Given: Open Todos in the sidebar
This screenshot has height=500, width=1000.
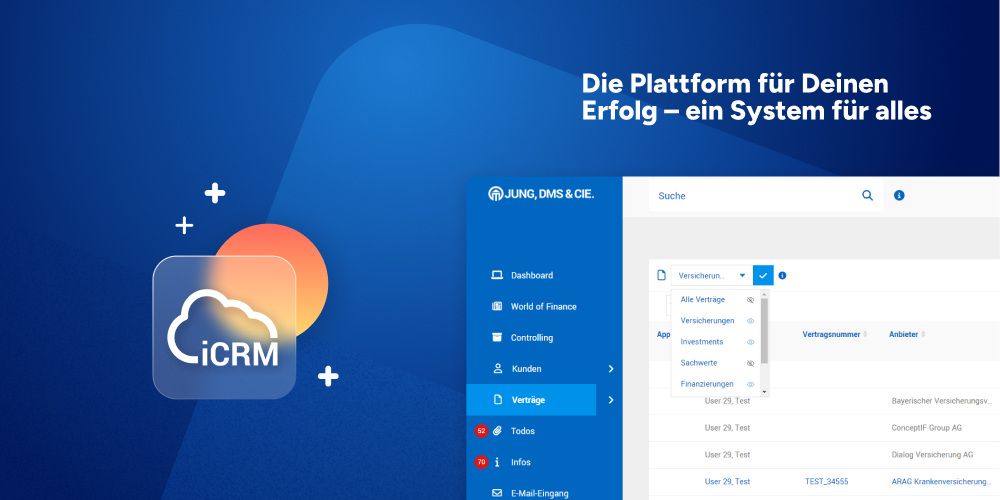Looking at the screenshot, I should (x=523, y=431).
